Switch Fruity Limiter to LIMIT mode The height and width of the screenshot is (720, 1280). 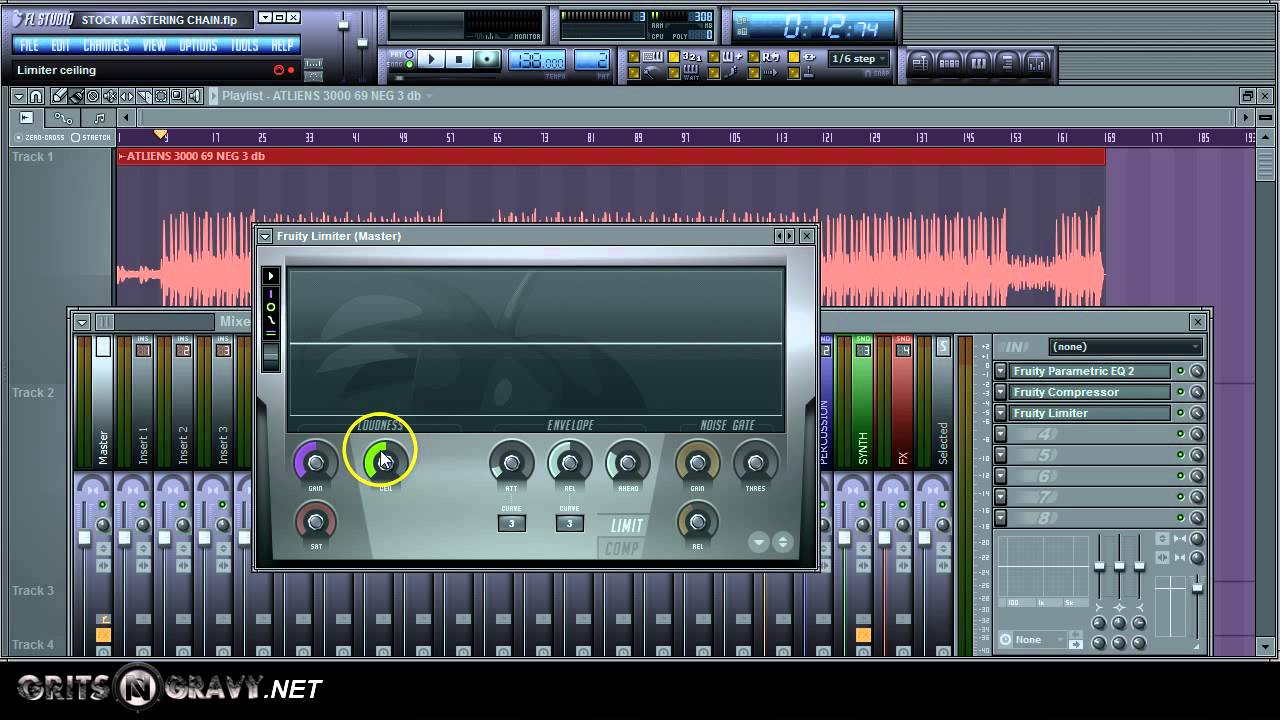627,526
